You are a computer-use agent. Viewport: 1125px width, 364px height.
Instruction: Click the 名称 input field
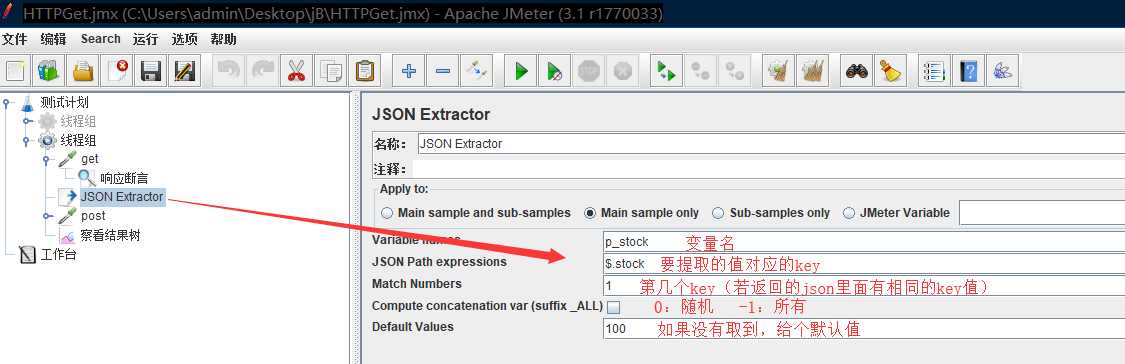(x=771, y=144)
